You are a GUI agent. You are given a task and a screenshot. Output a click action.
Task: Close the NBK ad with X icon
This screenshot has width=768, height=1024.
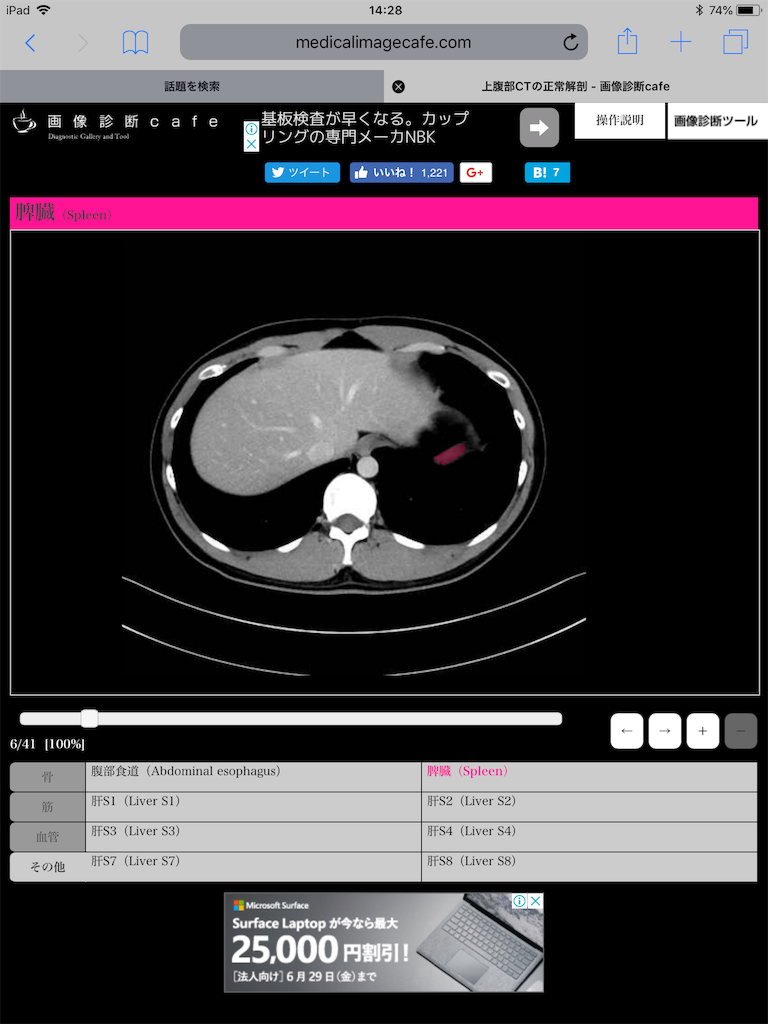(251, 144)
